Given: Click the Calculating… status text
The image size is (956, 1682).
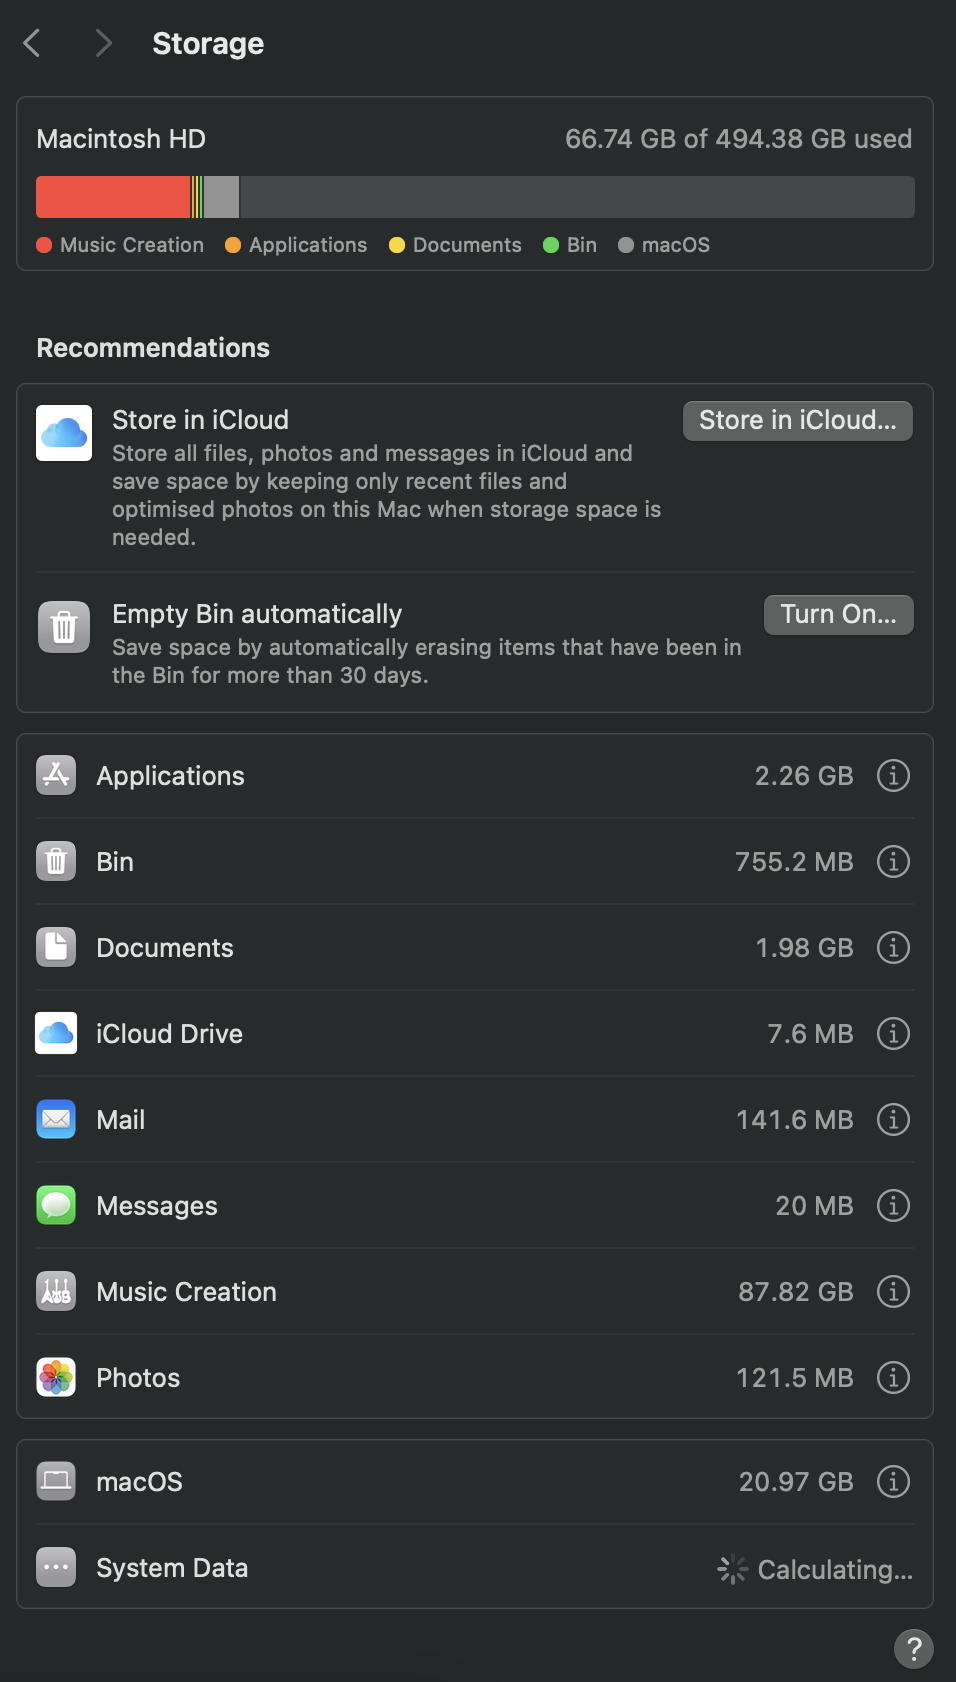Looking at the screenshot, I should (835, 1570).
